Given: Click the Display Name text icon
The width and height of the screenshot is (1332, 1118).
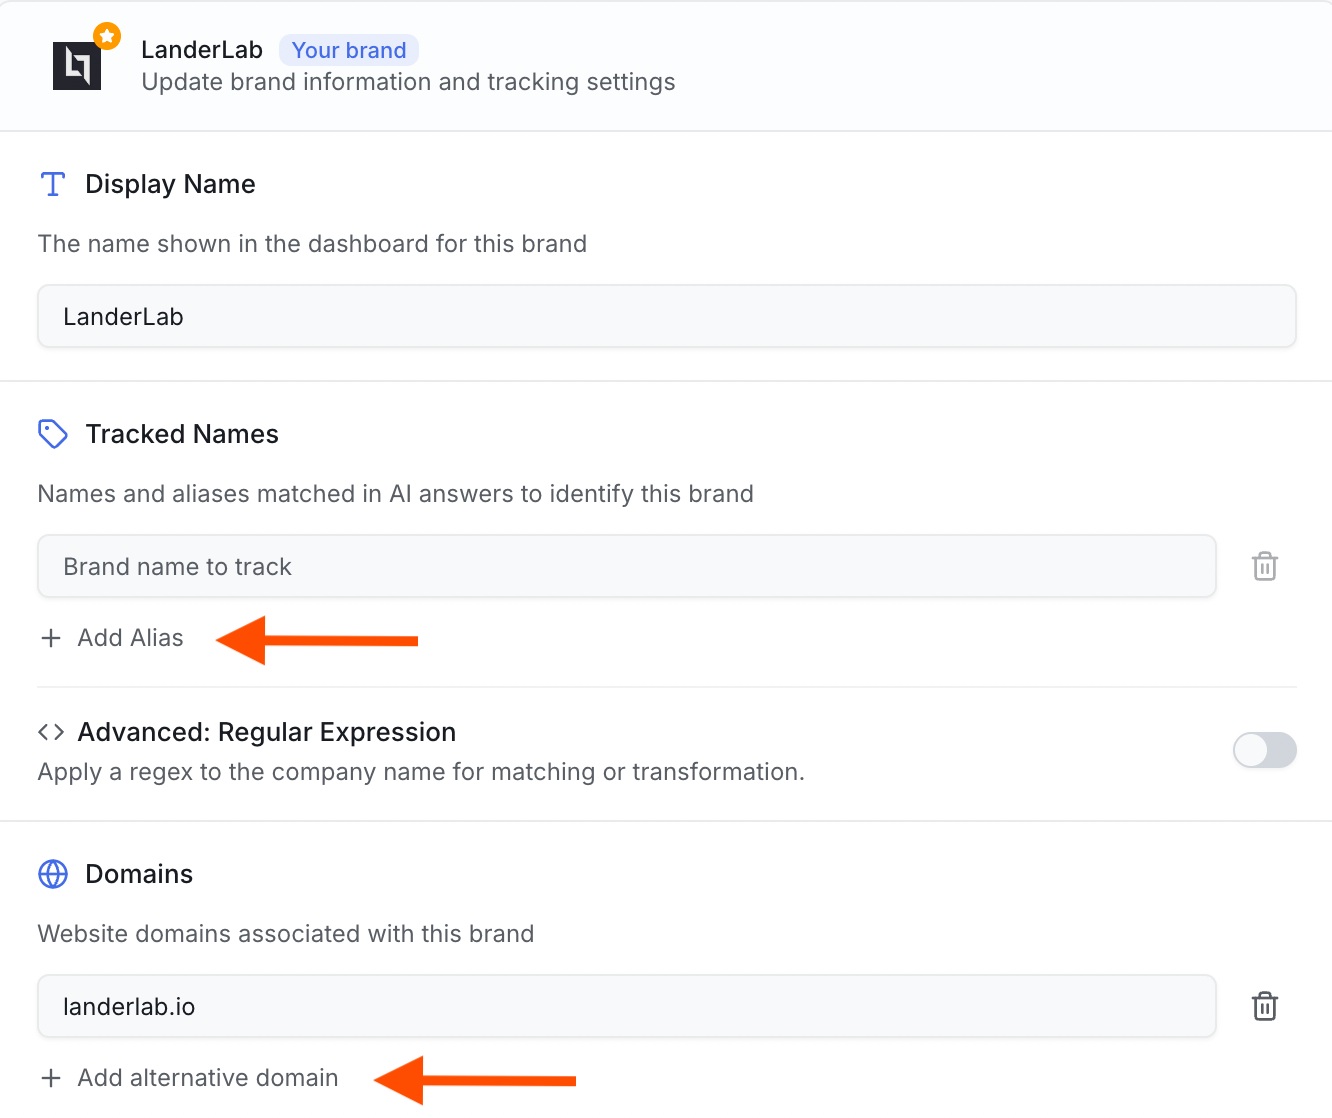Looking at the screenshot, I should point(53,184).
